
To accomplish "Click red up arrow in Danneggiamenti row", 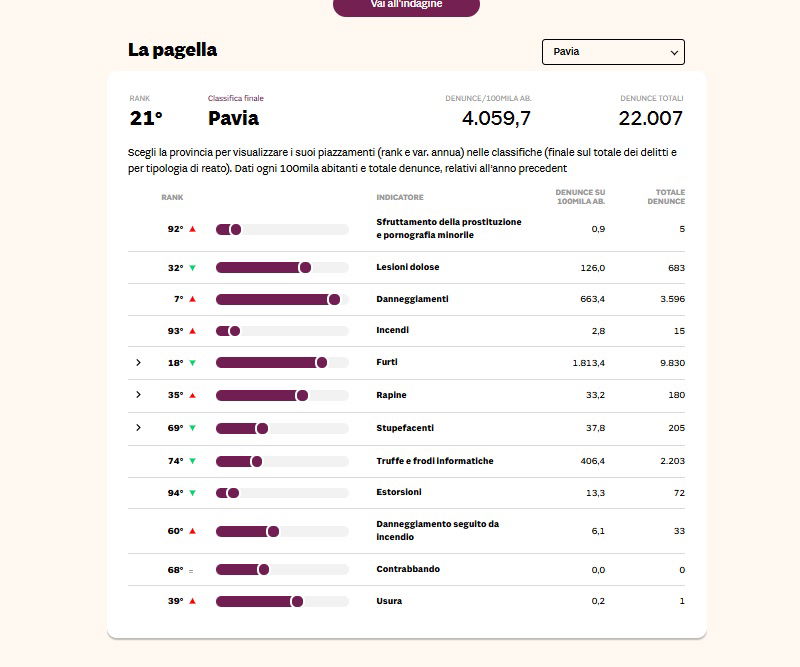I will [192, 299].
